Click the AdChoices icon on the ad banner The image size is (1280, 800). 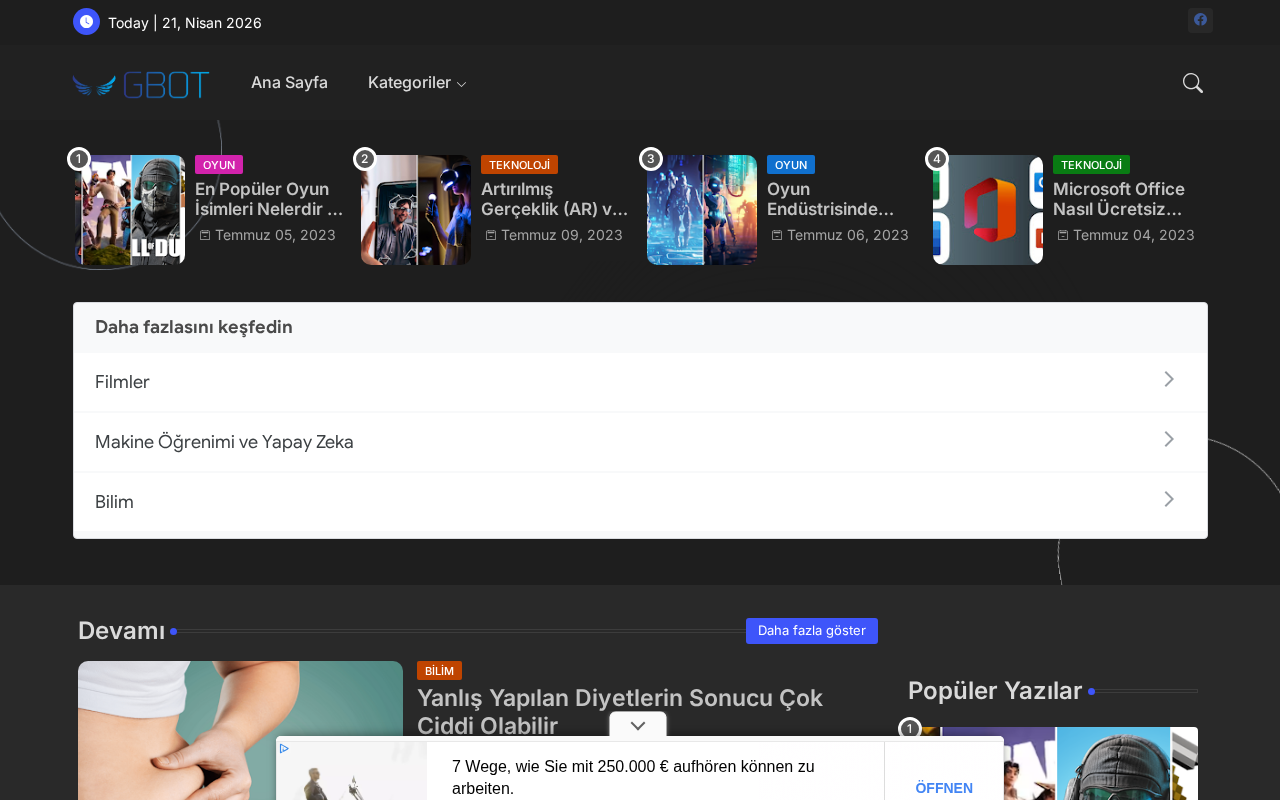[284, 748]
